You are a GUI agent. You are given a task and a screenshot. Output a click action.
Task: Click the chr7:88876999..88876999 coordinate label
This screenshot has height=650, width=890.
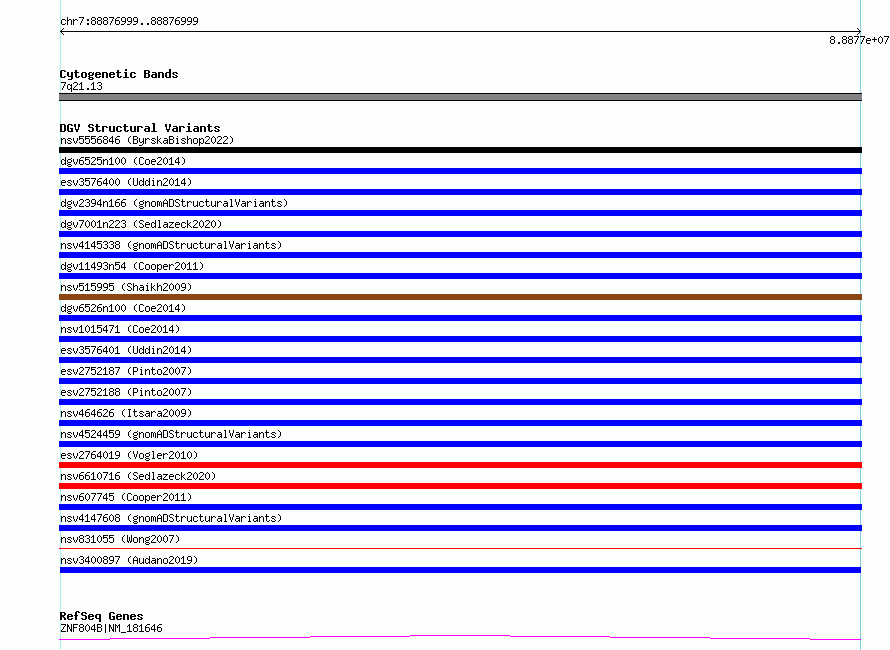tap(129, 21)
